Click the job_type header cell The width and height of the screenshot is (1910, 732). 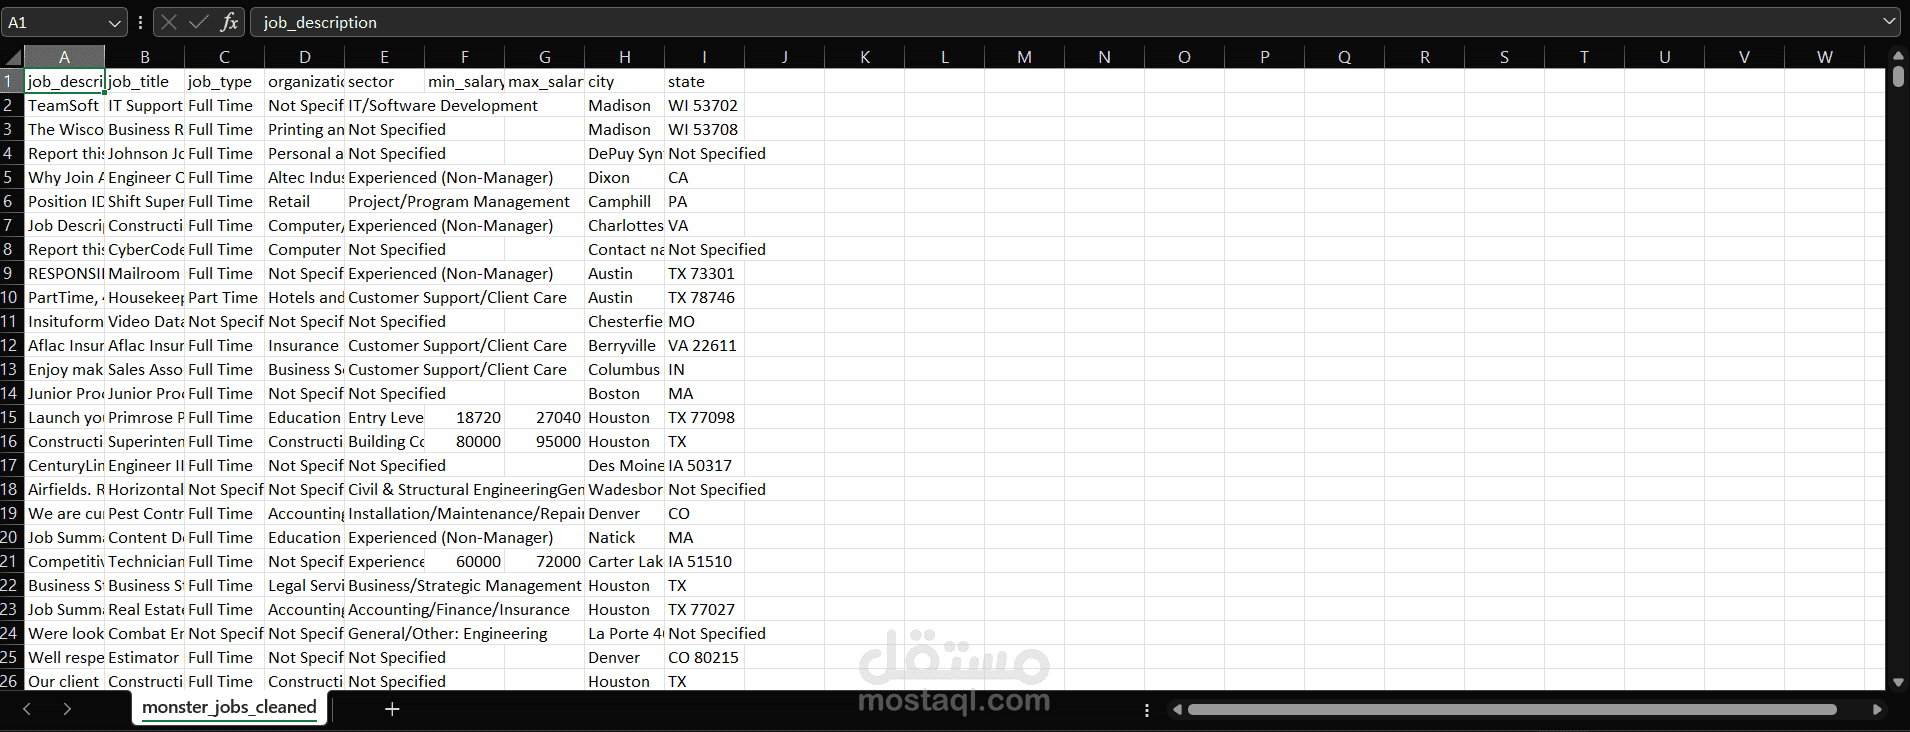[x=224, y=81]
